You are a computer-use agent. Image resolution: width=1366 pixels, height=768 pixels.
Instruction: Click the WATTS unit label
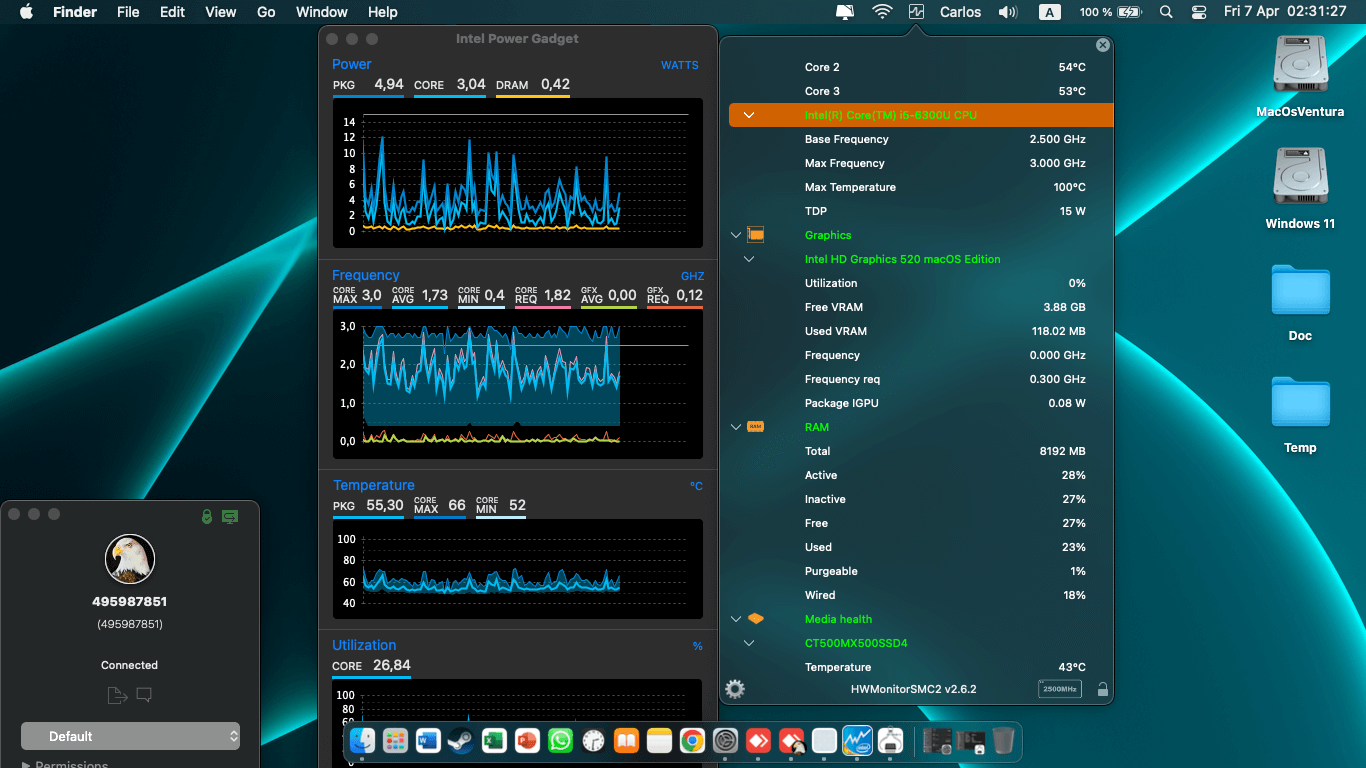[680, 65]
